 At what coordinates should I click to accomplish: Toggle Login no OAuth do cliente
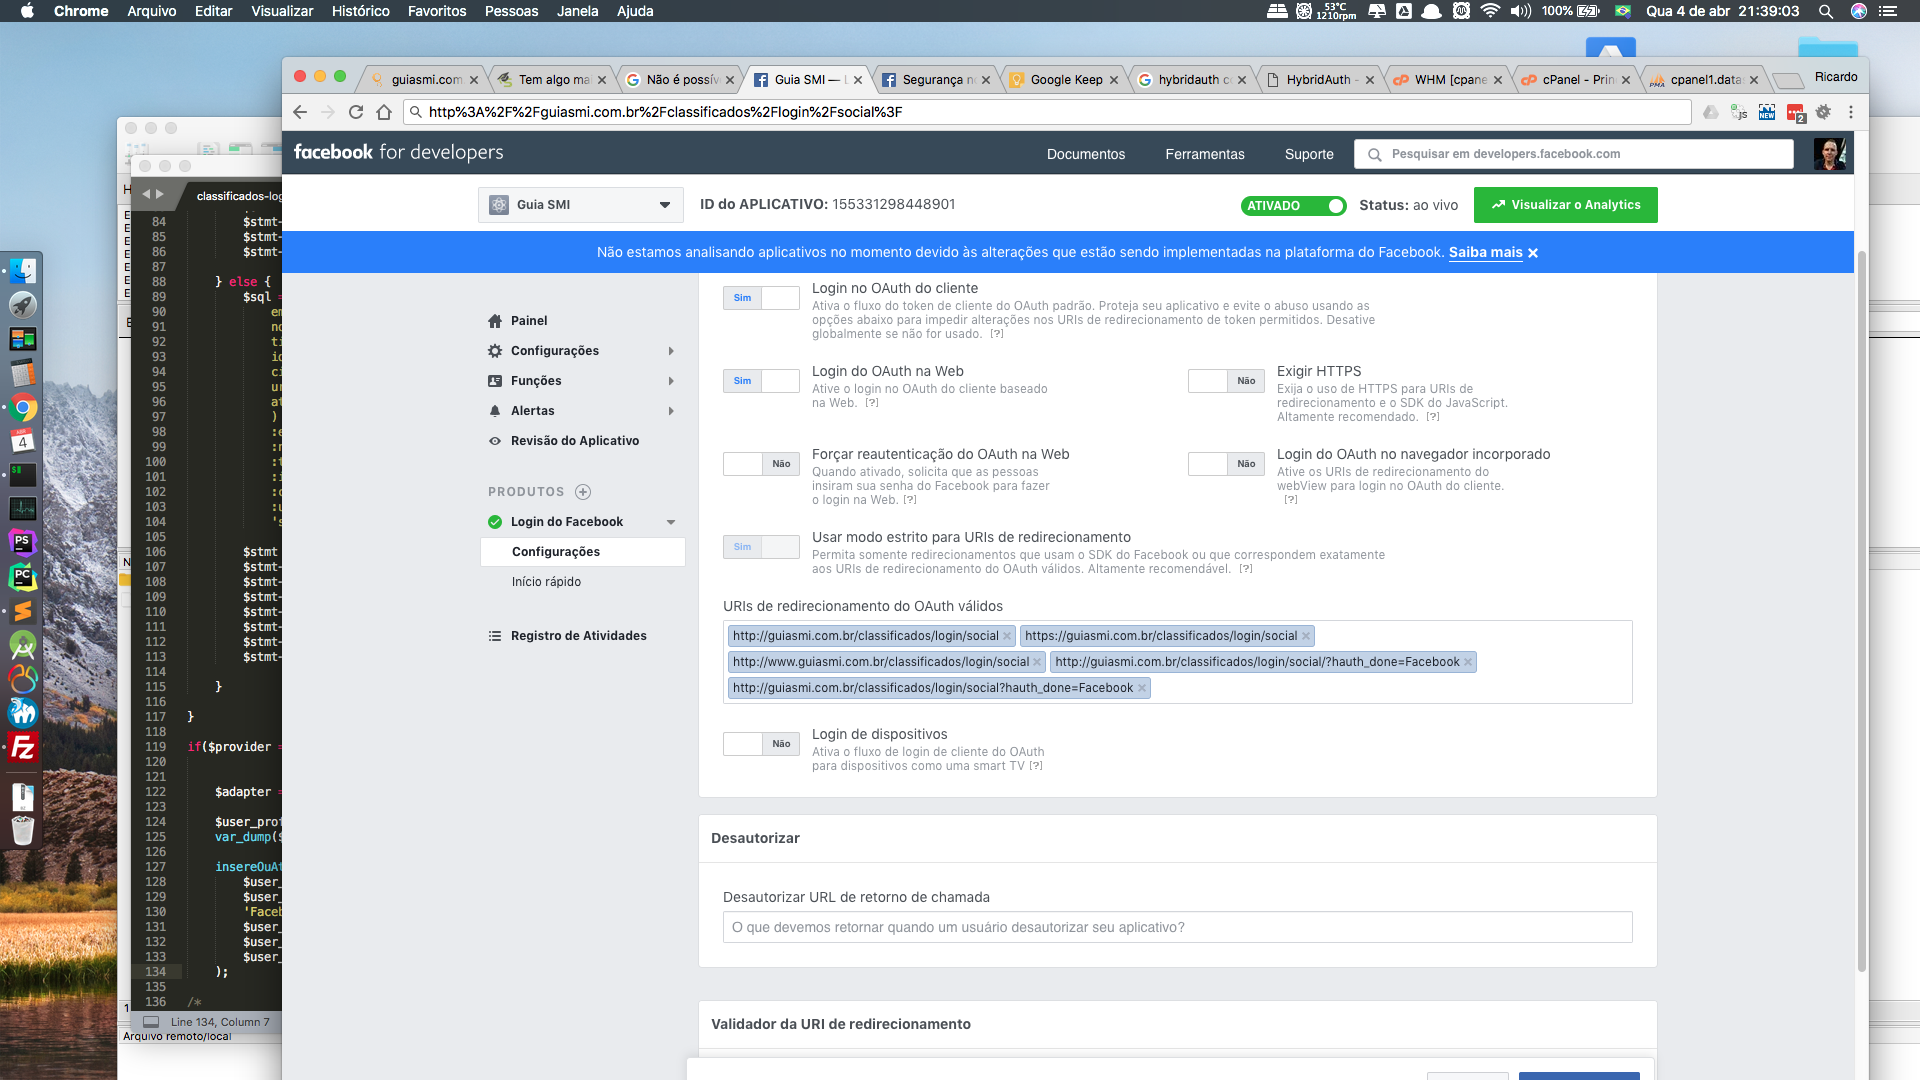(x=761, y=298)
